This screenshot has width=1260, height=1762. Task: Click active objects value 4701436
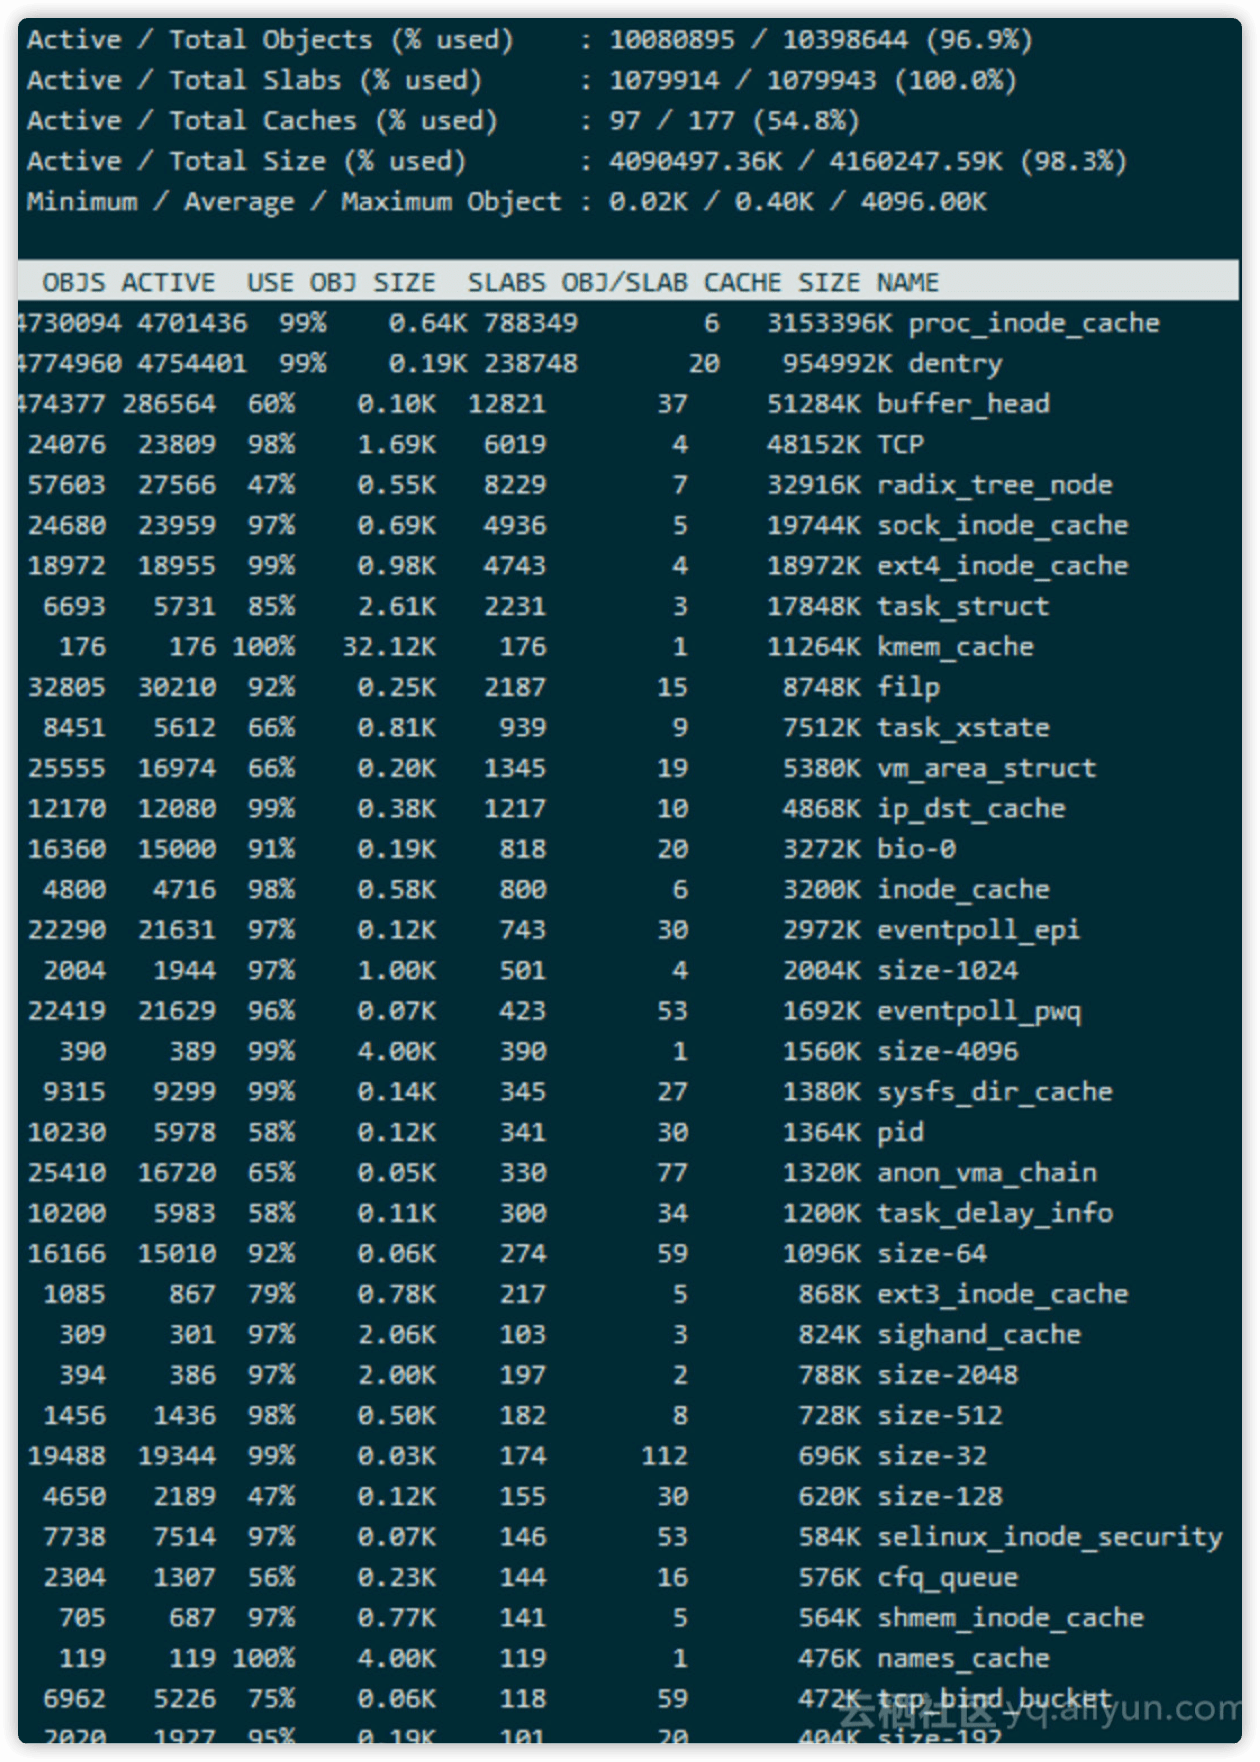click(192, 324)
